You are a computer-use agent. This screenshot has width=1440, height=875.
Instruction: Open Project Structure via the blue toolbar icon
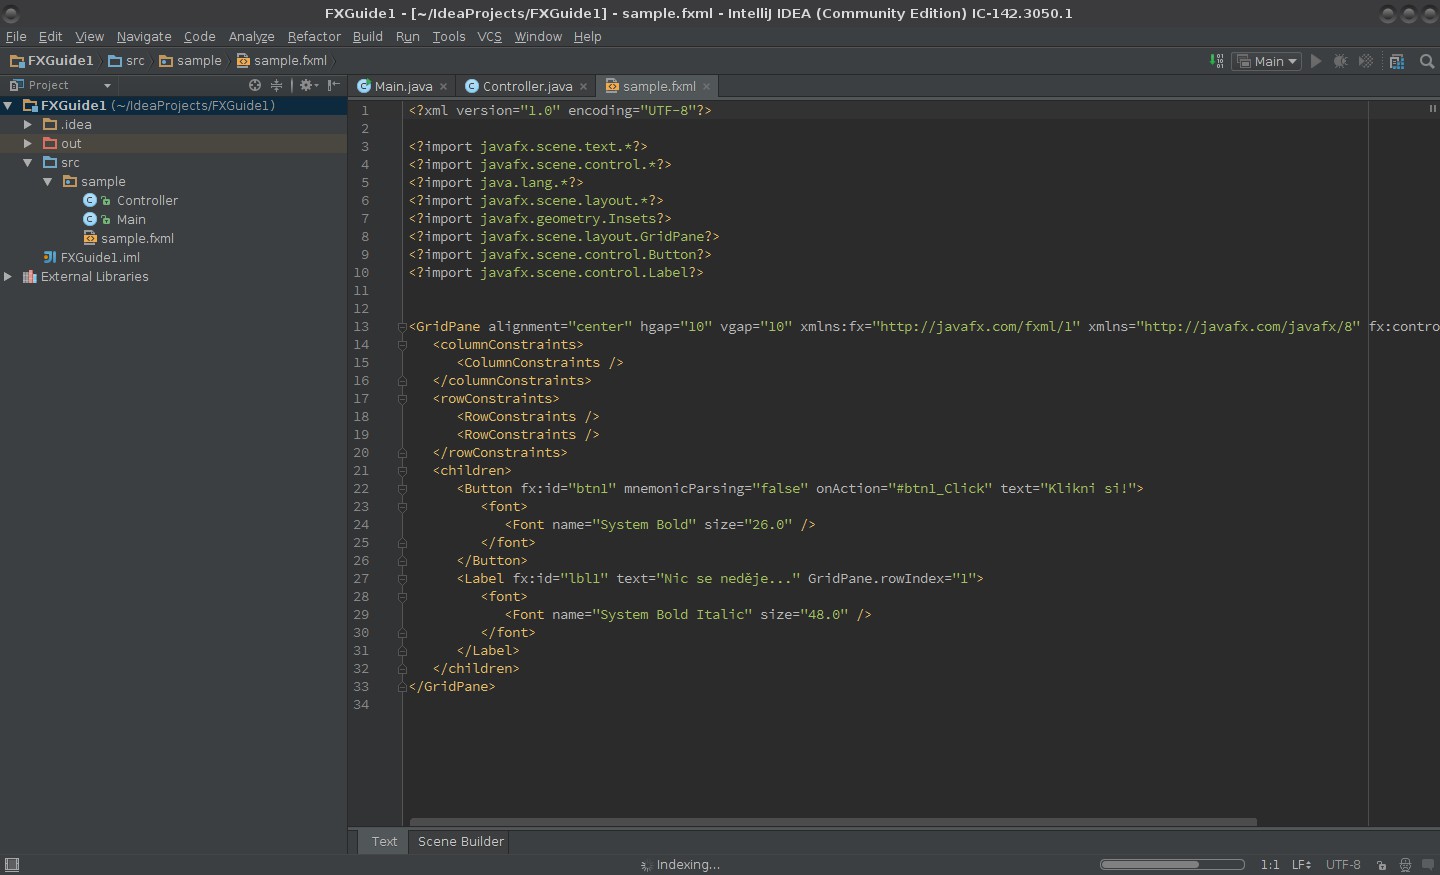tap(1397, 61)
